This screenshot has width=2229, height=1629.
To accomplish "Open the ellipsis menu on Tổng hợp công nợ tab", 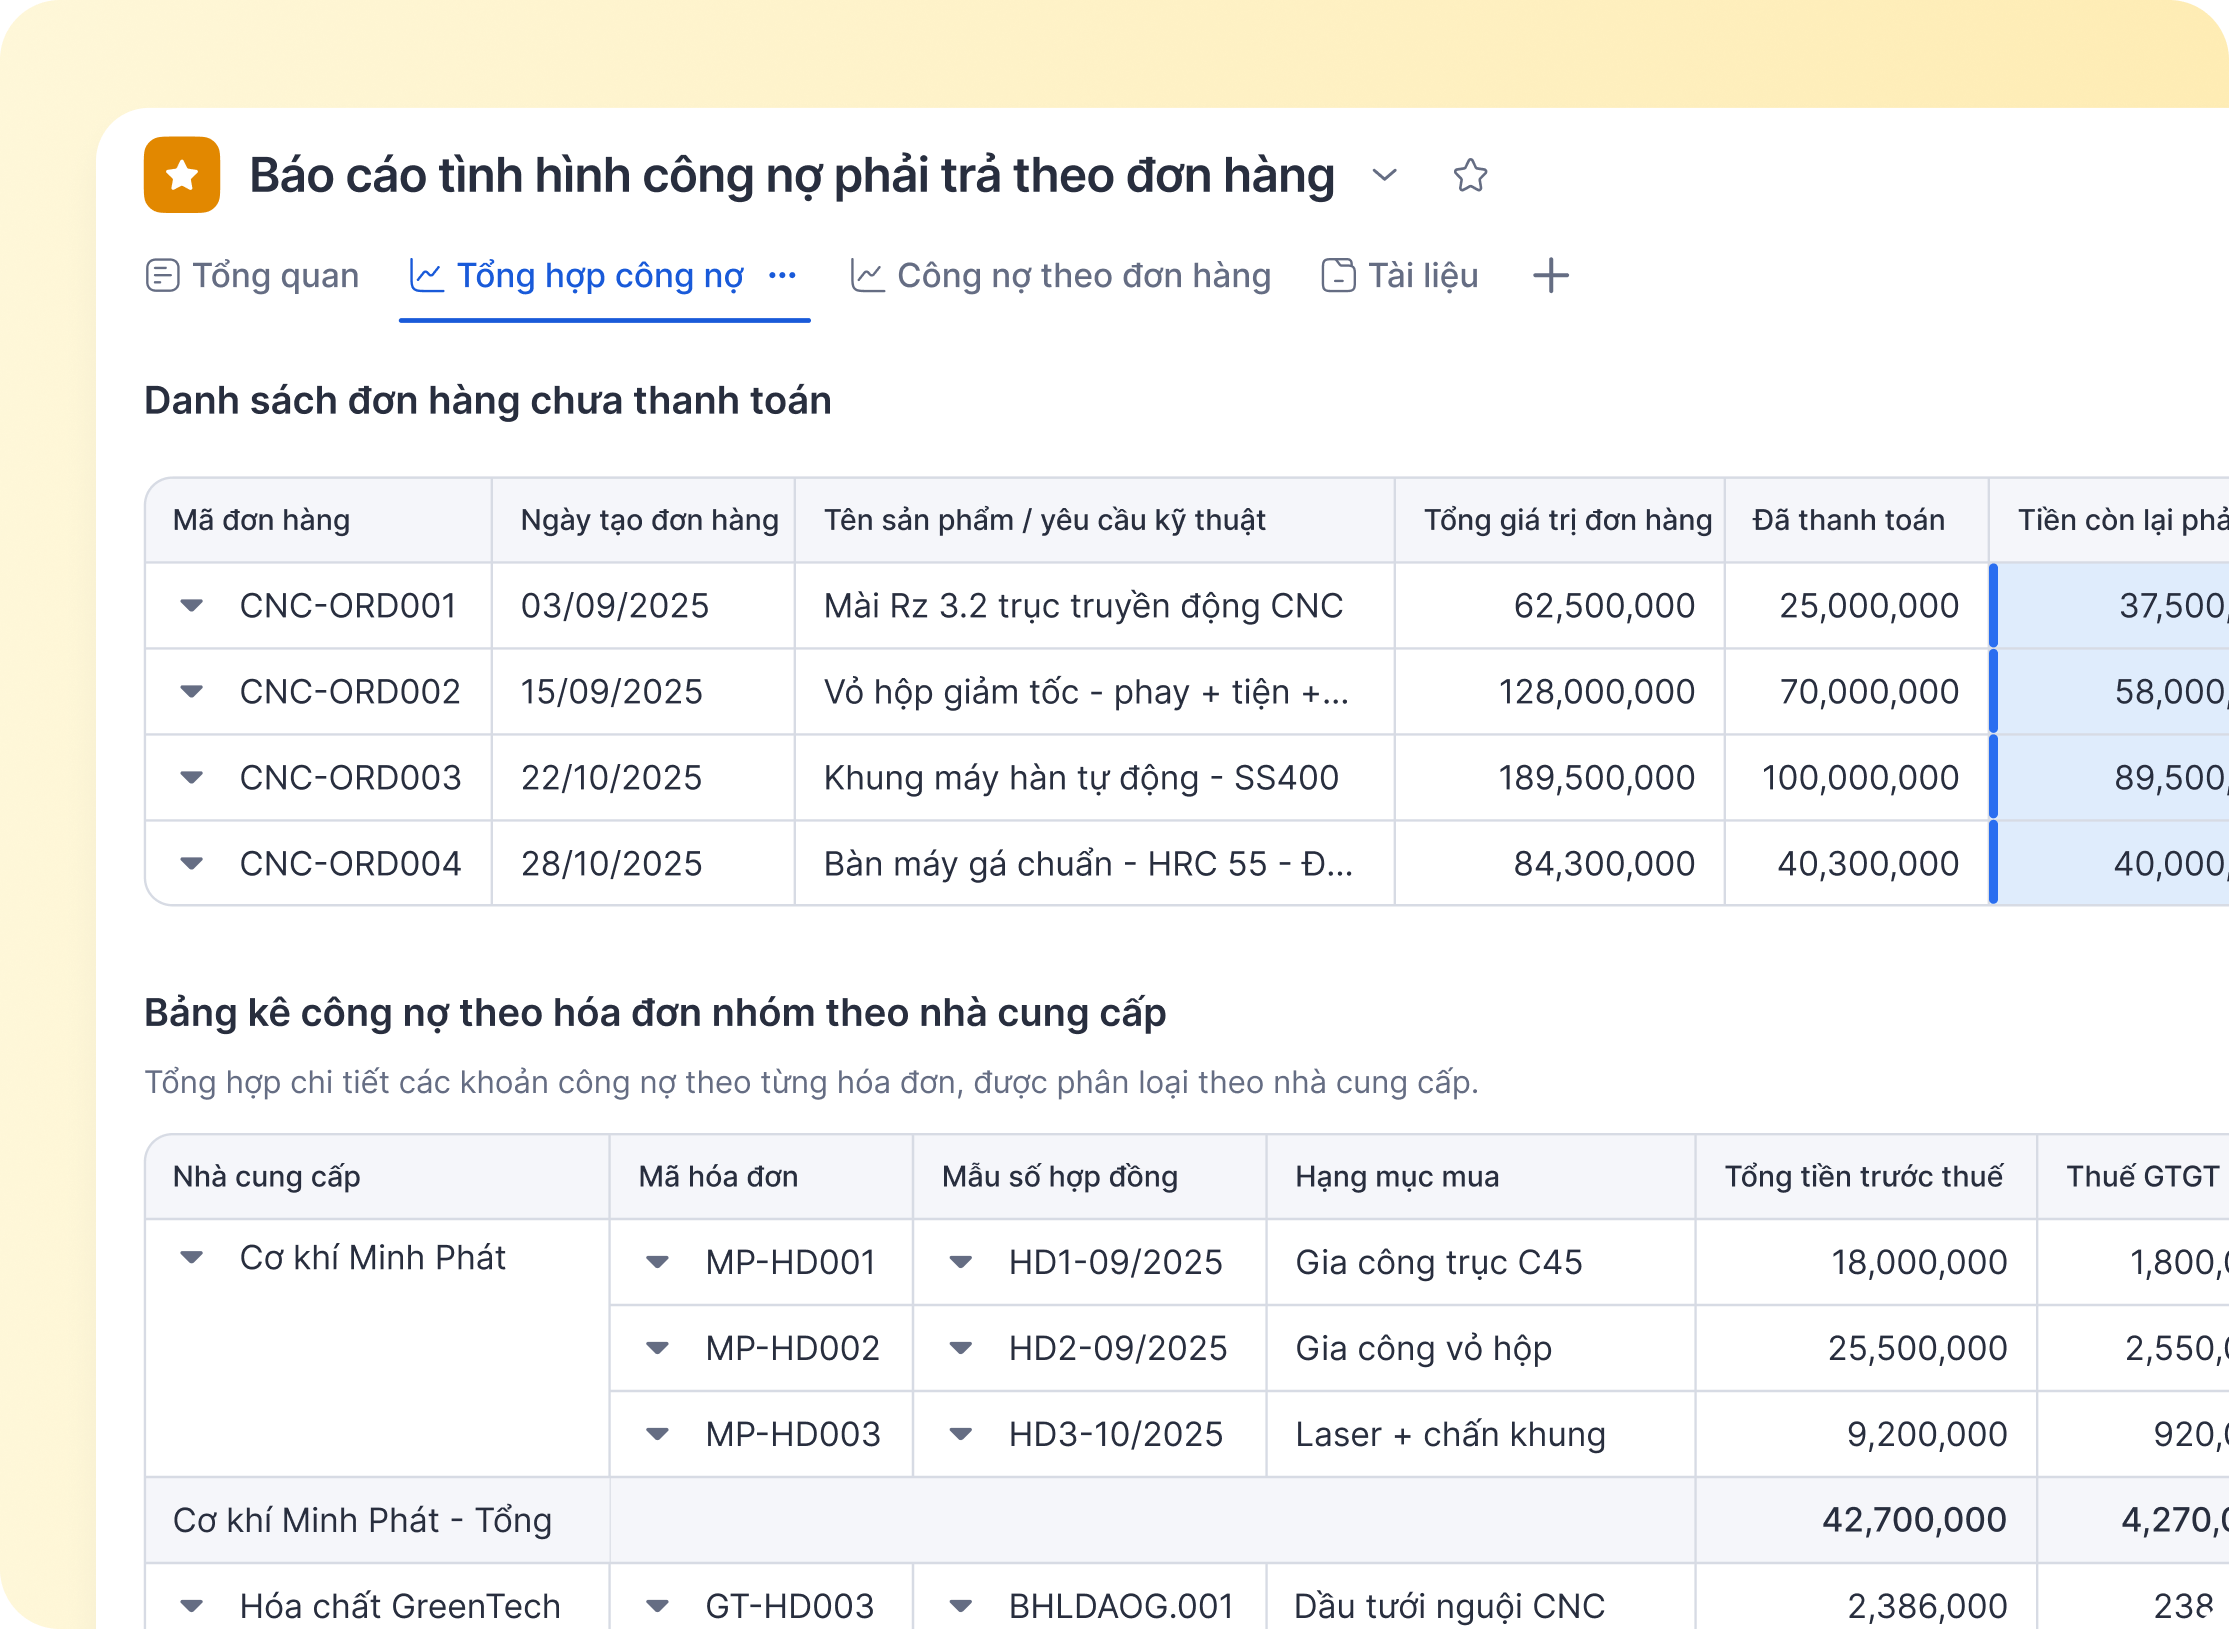I will tap(782, 276).
